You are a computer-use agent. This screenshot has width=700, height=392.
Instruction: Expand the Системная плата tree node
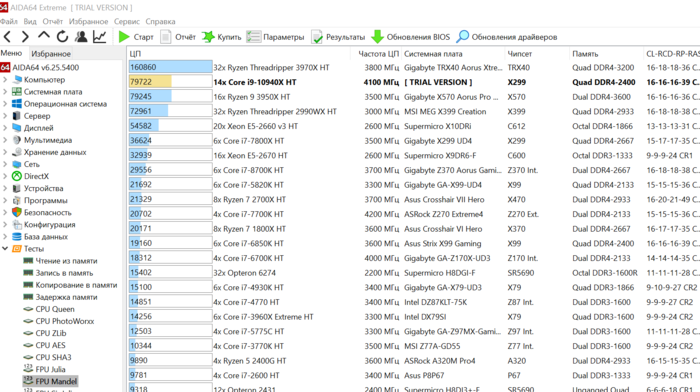5,92
